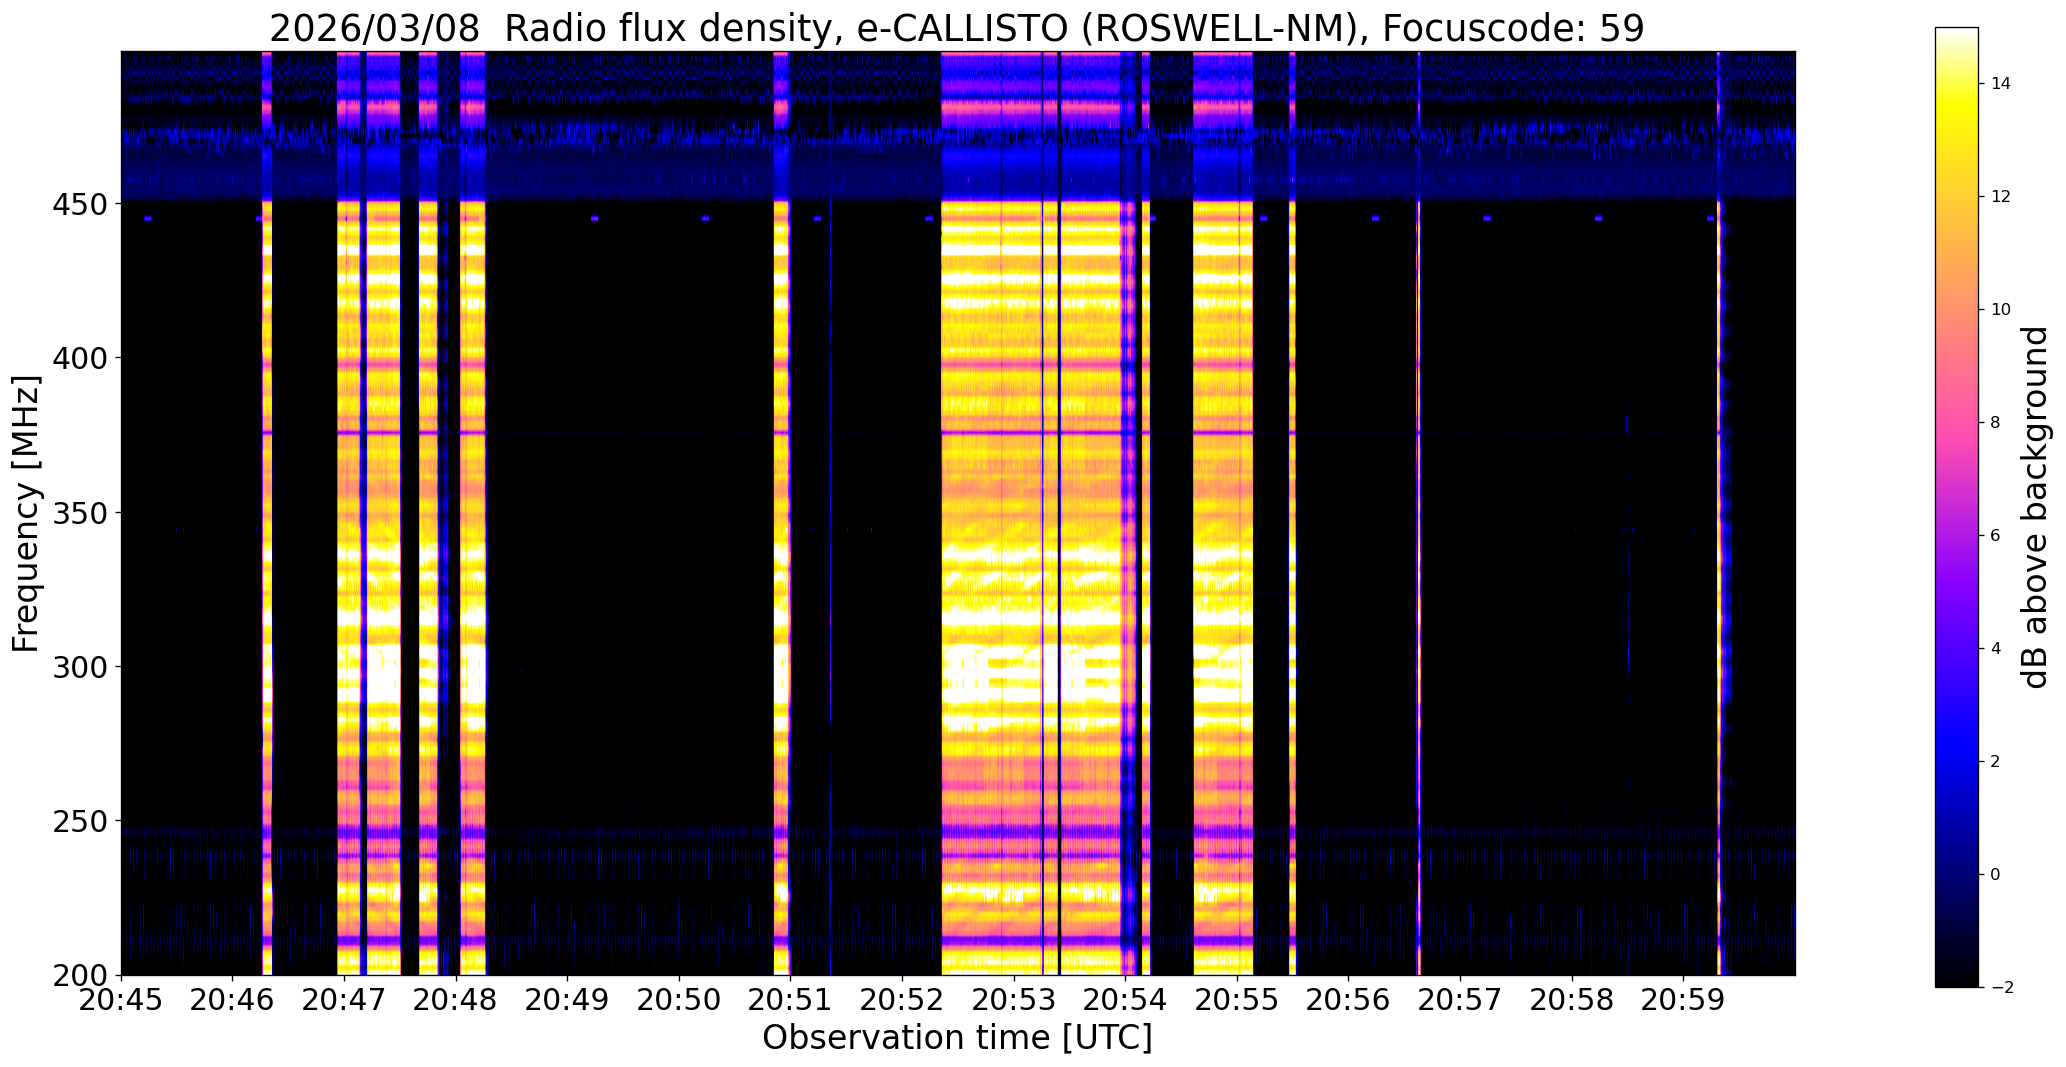This screenshot has height=1067, width=2066.
Task: Click the 20:59 time tick label
Action: pos(1684,1000)
